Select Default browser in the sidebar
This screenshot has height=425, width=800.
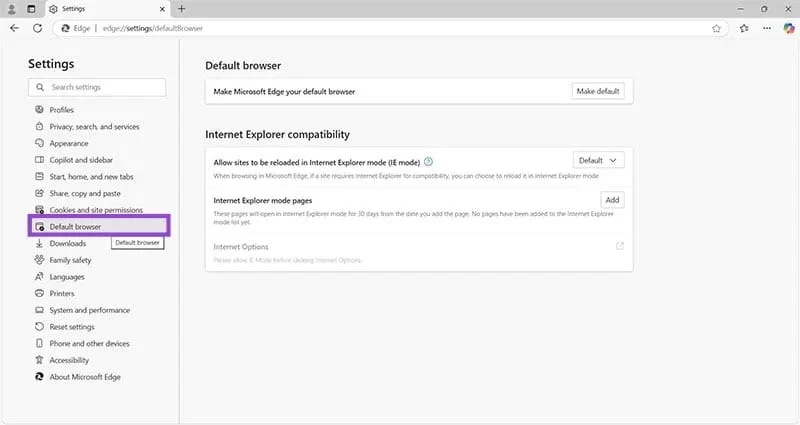(75, 227)
